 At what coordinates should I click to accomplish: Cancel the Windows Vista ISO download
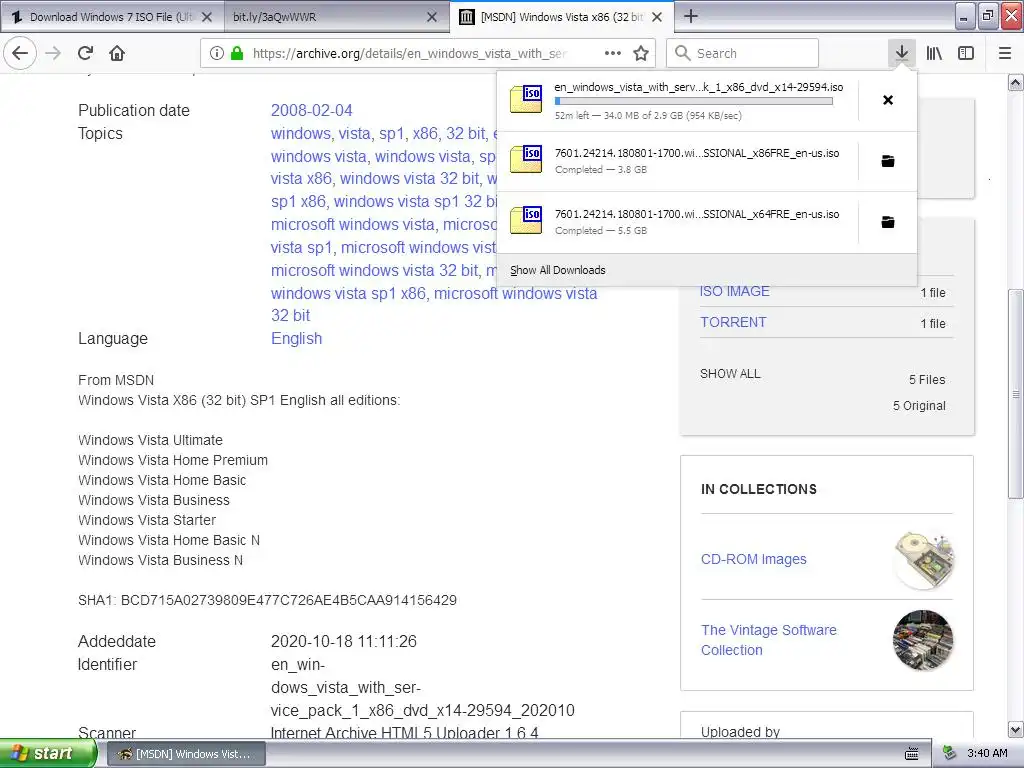click(x=888, y=100)
